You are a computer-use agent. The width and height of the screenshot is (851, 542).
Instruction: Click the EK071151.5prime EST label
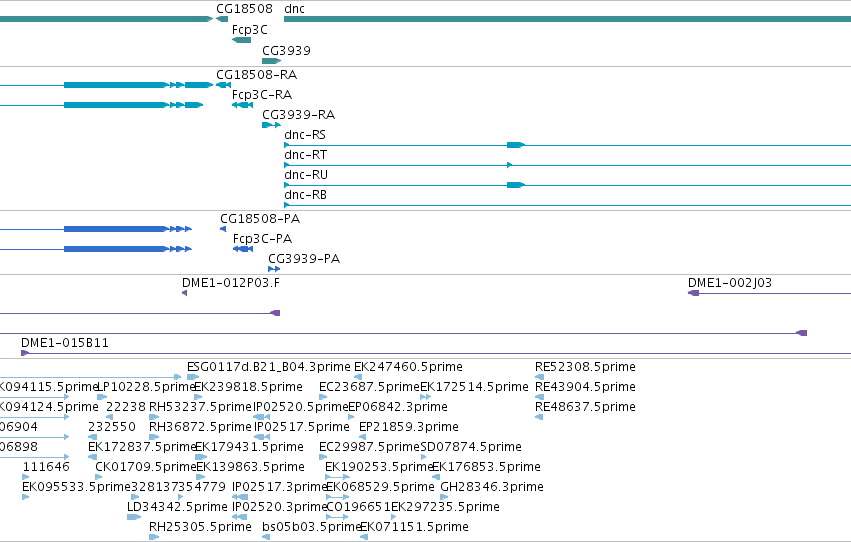click(x=414, y=527)
